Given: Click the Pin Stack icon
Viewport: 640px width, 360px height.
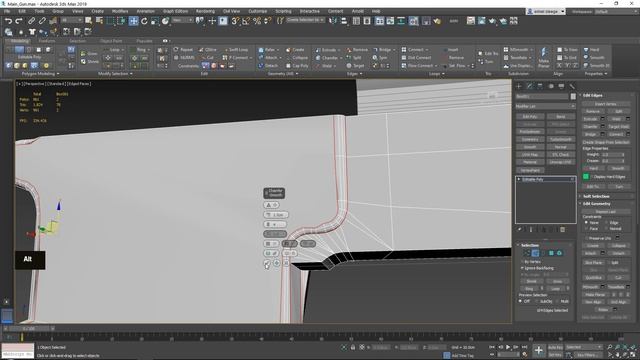Looking at the screenshot, I should (520, 230).
